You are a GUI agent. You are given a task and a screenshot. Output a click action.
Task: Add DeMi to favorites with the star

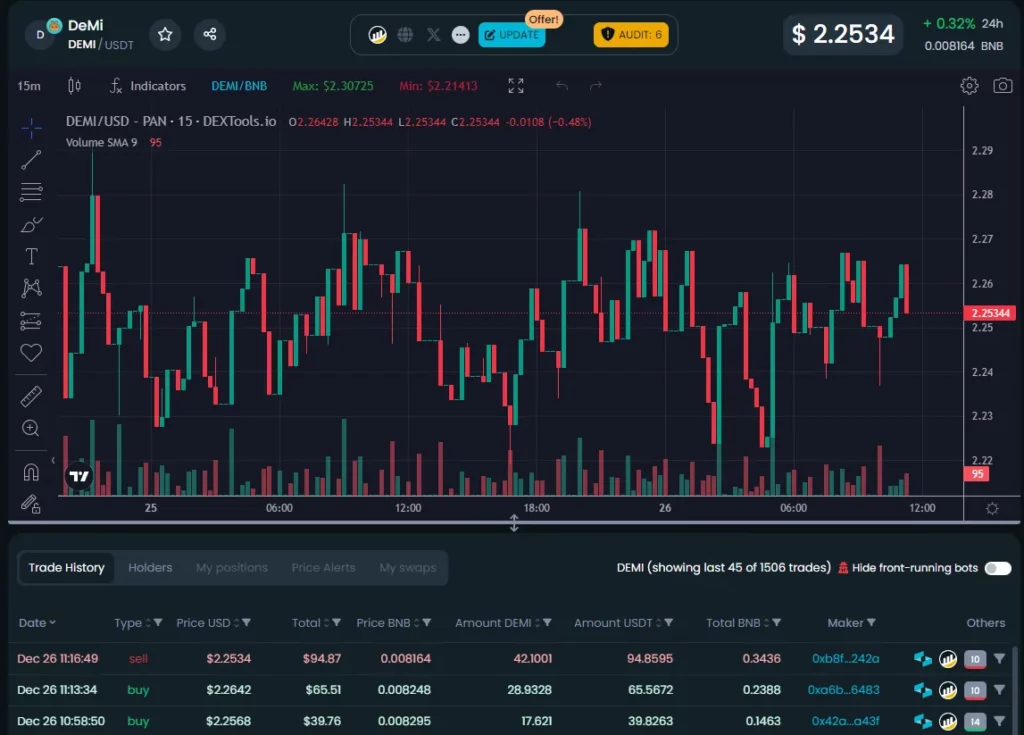[165, 34]
